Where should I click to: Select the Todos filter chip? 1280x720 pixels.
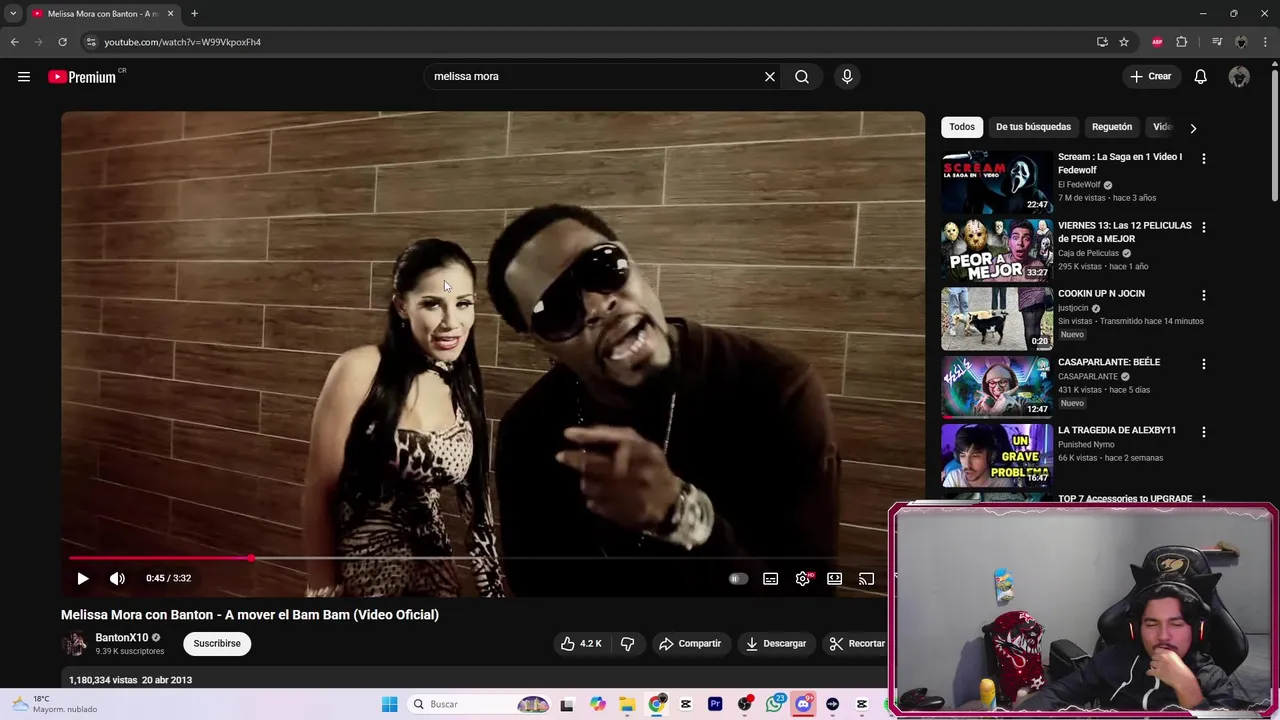pos(962,127)
